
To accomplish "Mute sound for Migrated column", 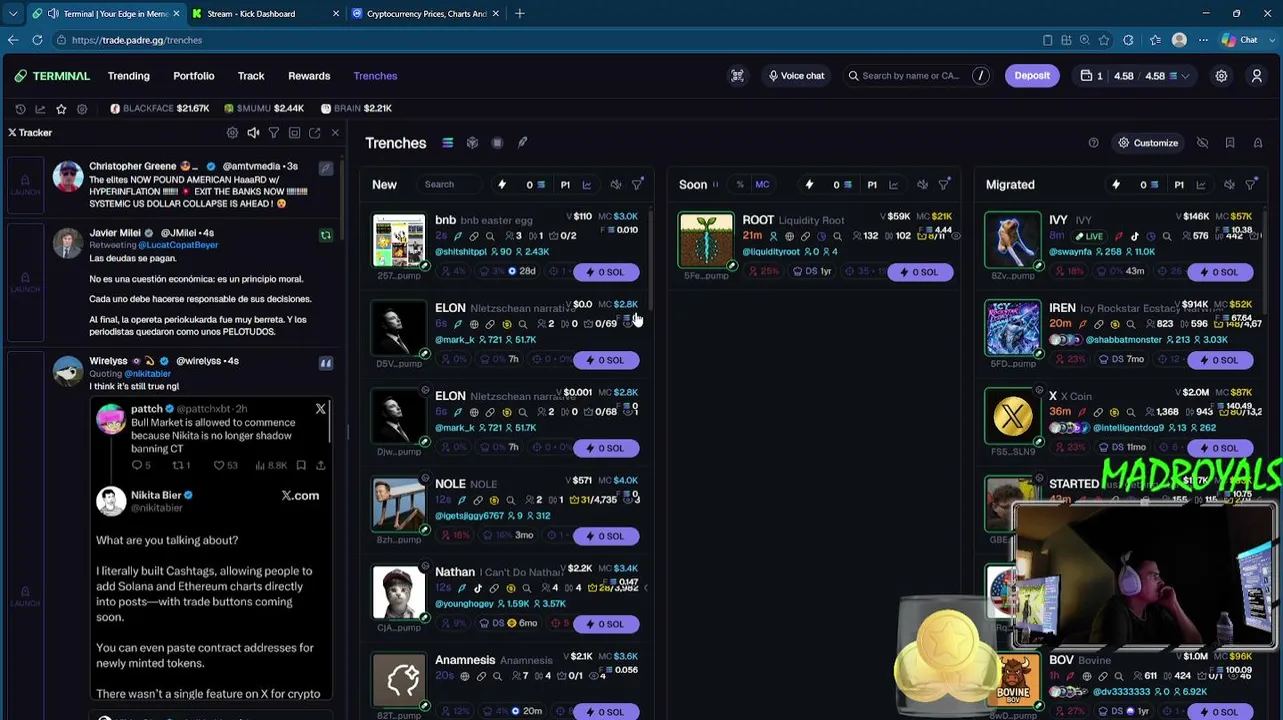I will [x=1229, y=184].
